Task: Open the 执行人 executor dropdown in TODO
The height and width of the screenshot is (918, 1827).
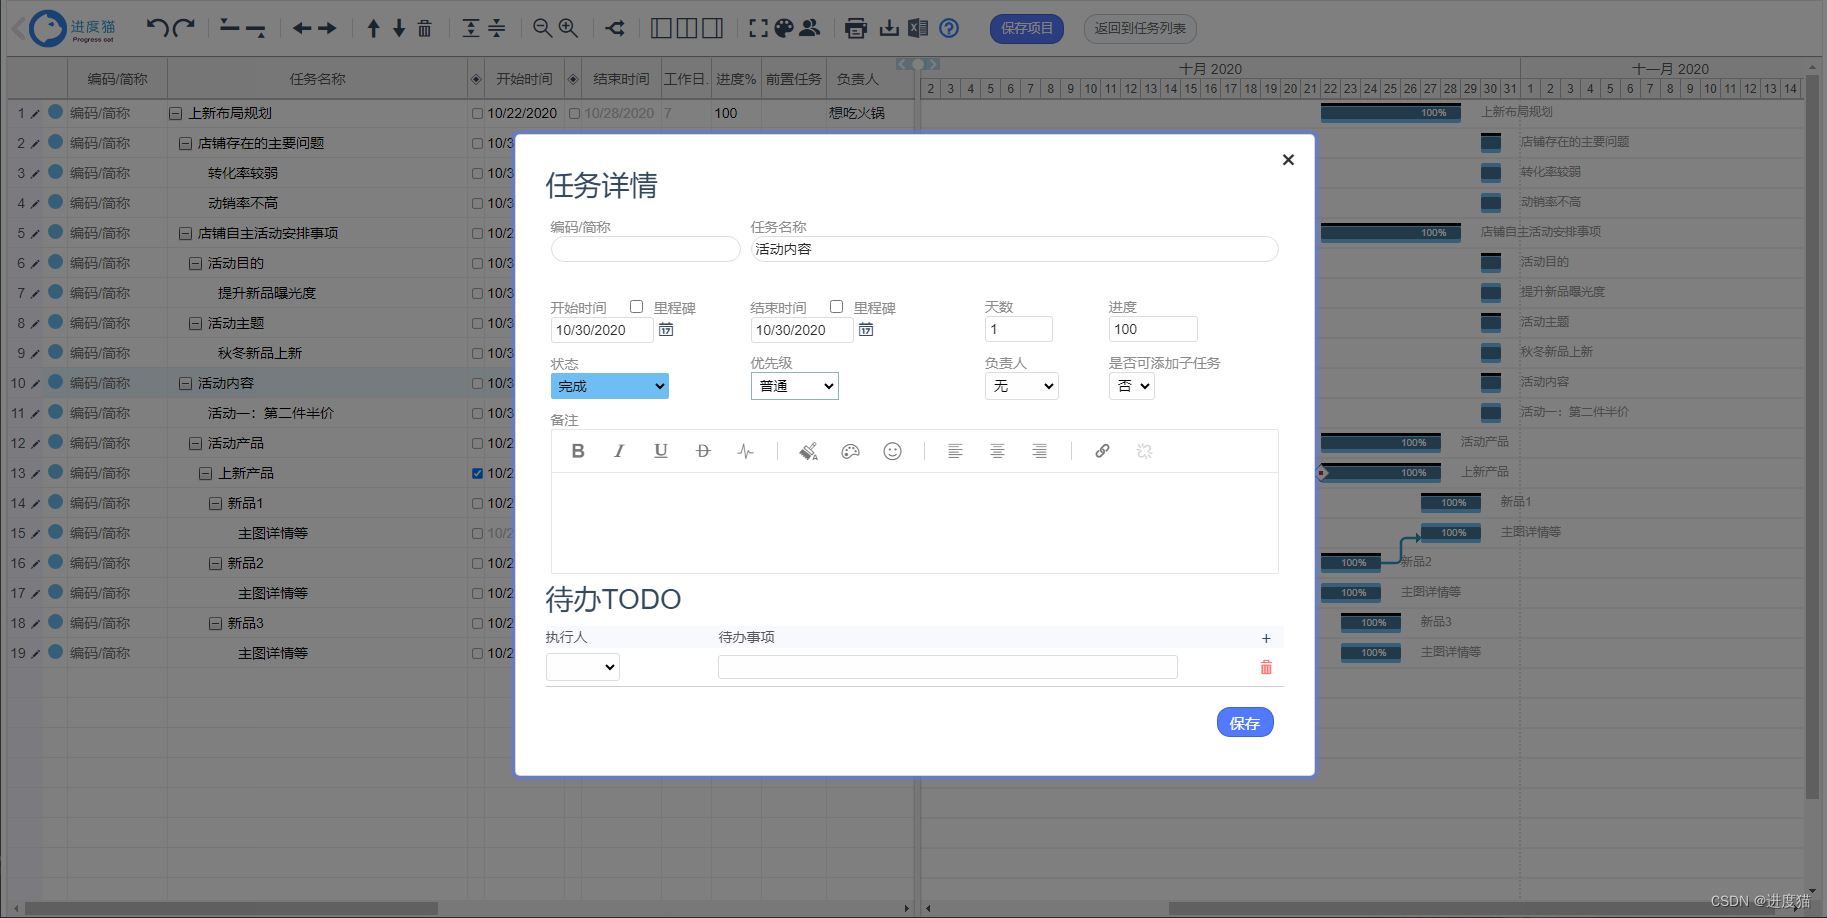Action: coord(582,667)
